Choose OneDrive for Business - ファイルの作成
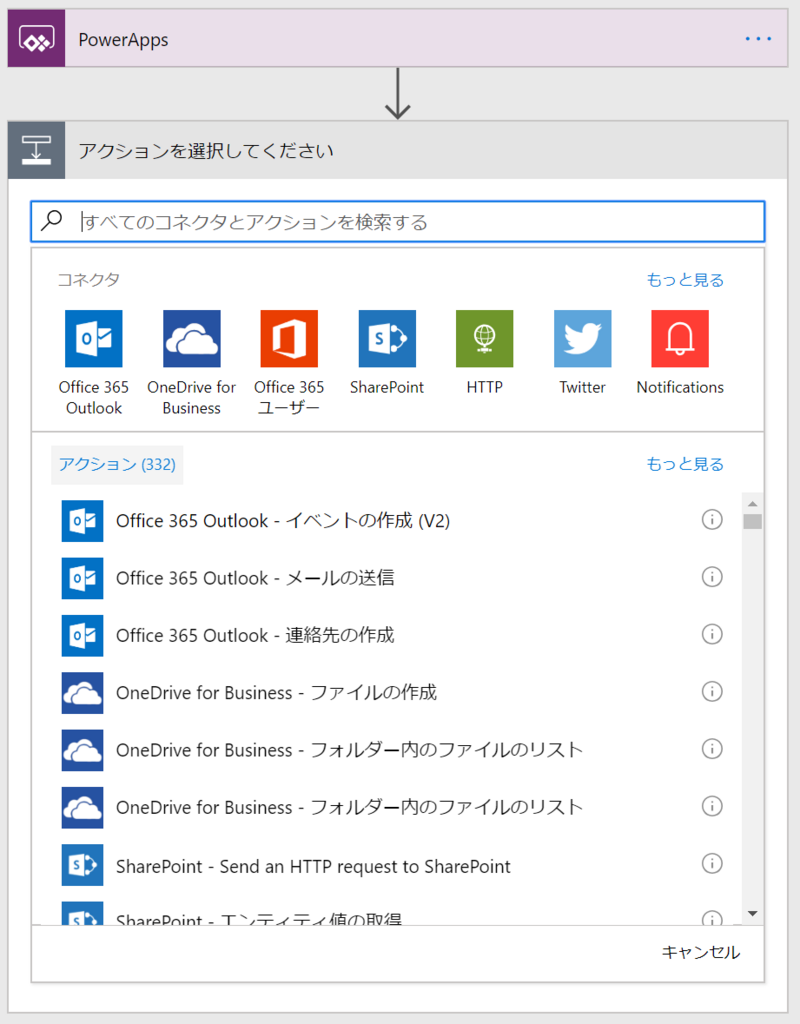The height and width of the screenshot is (1024, 800). 276,692
